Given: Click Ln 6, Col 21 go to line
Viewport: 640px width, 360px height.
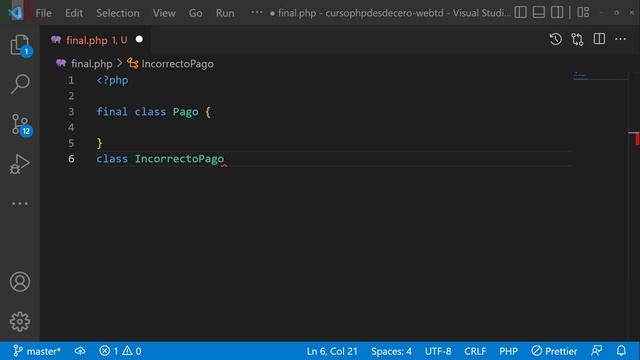Looking at the screenshot, I should pyautogui.click(x=332, y=351).
